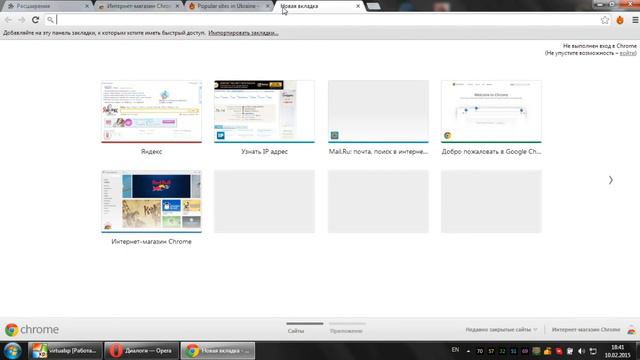Reload the page with the refresh icon
Image resolution: width=640 pixels, height=360 pixels.
36,20
